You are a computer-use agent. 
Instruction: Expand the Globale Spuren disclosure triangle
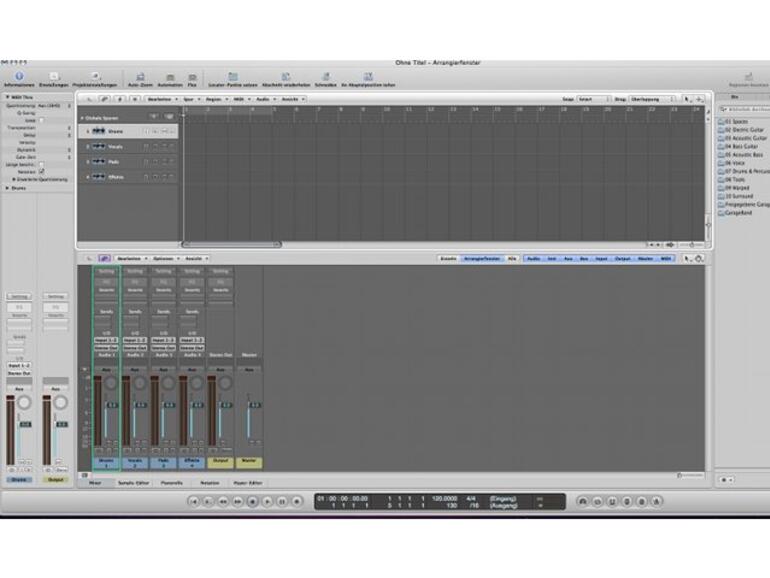[x=83, y=117]
